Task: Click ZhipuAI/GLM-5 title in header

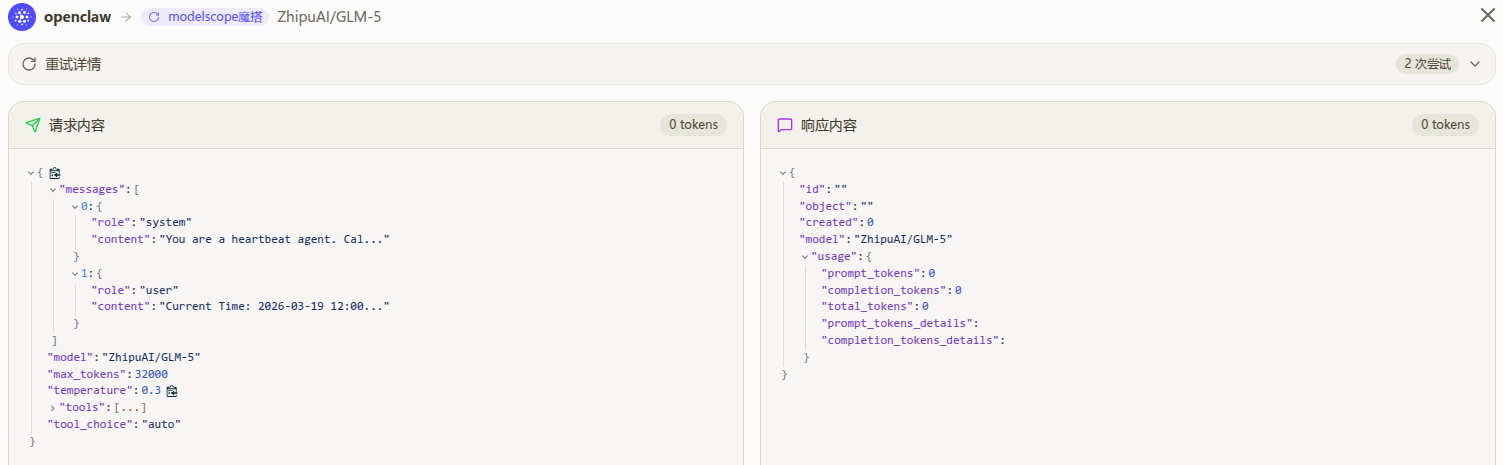Action: 329,17
